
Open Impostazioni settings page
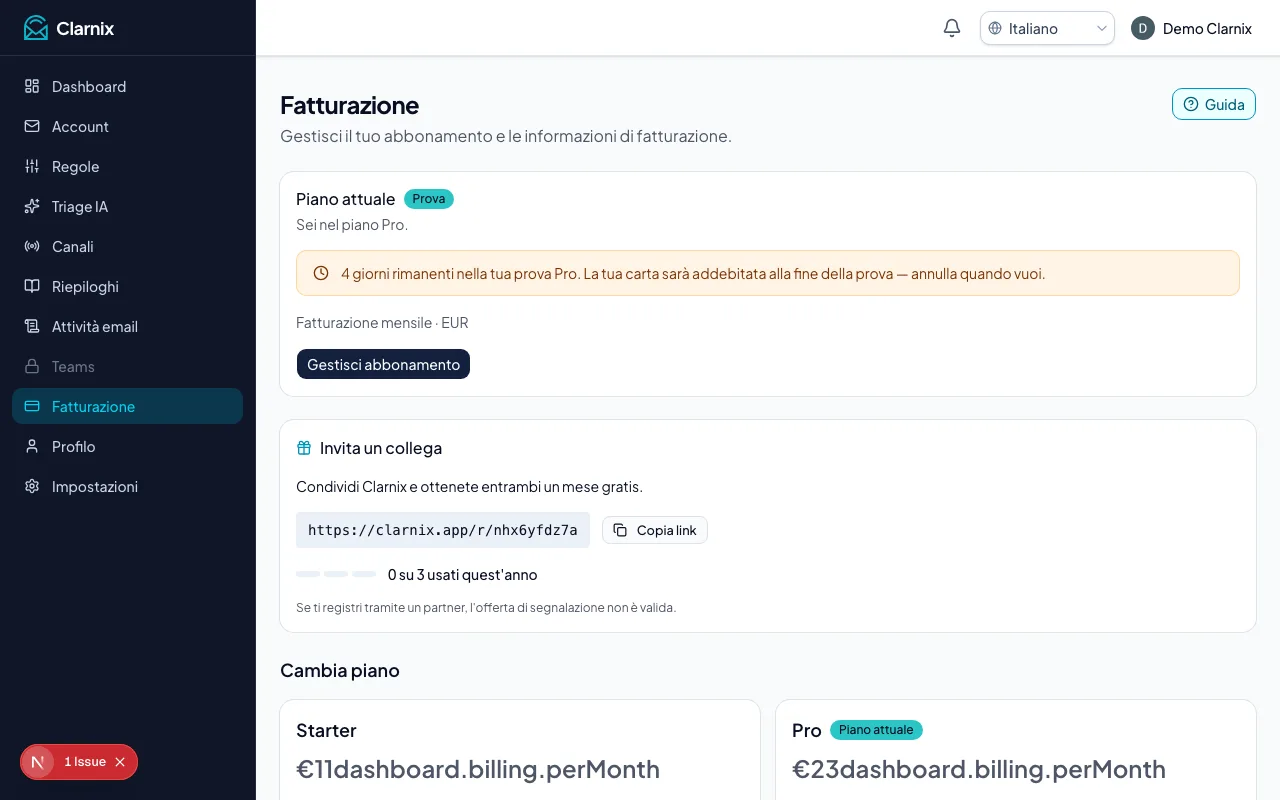tap(127, 486)
